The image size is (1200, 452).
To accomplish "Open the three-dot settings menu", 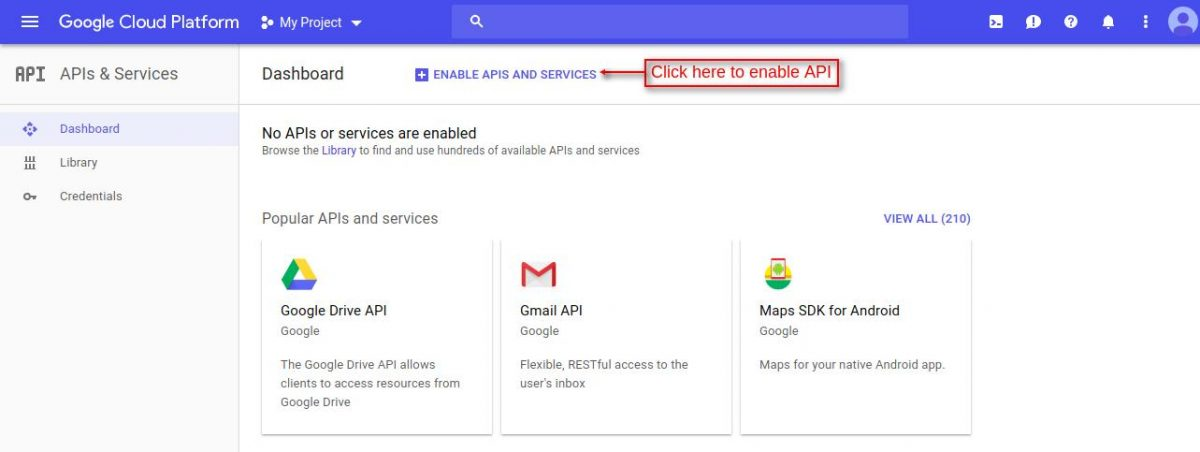I will 1145,22.
